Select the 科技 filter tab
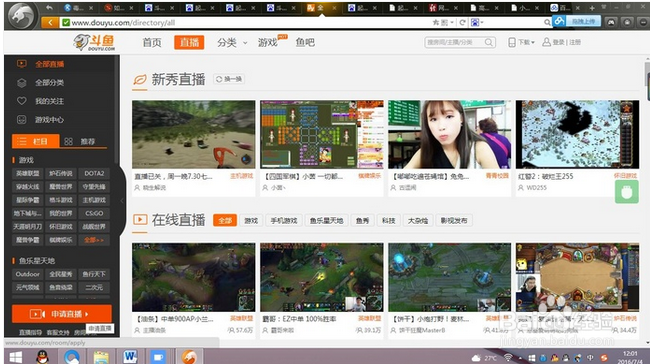650x364 pixels. pos(388,221)
